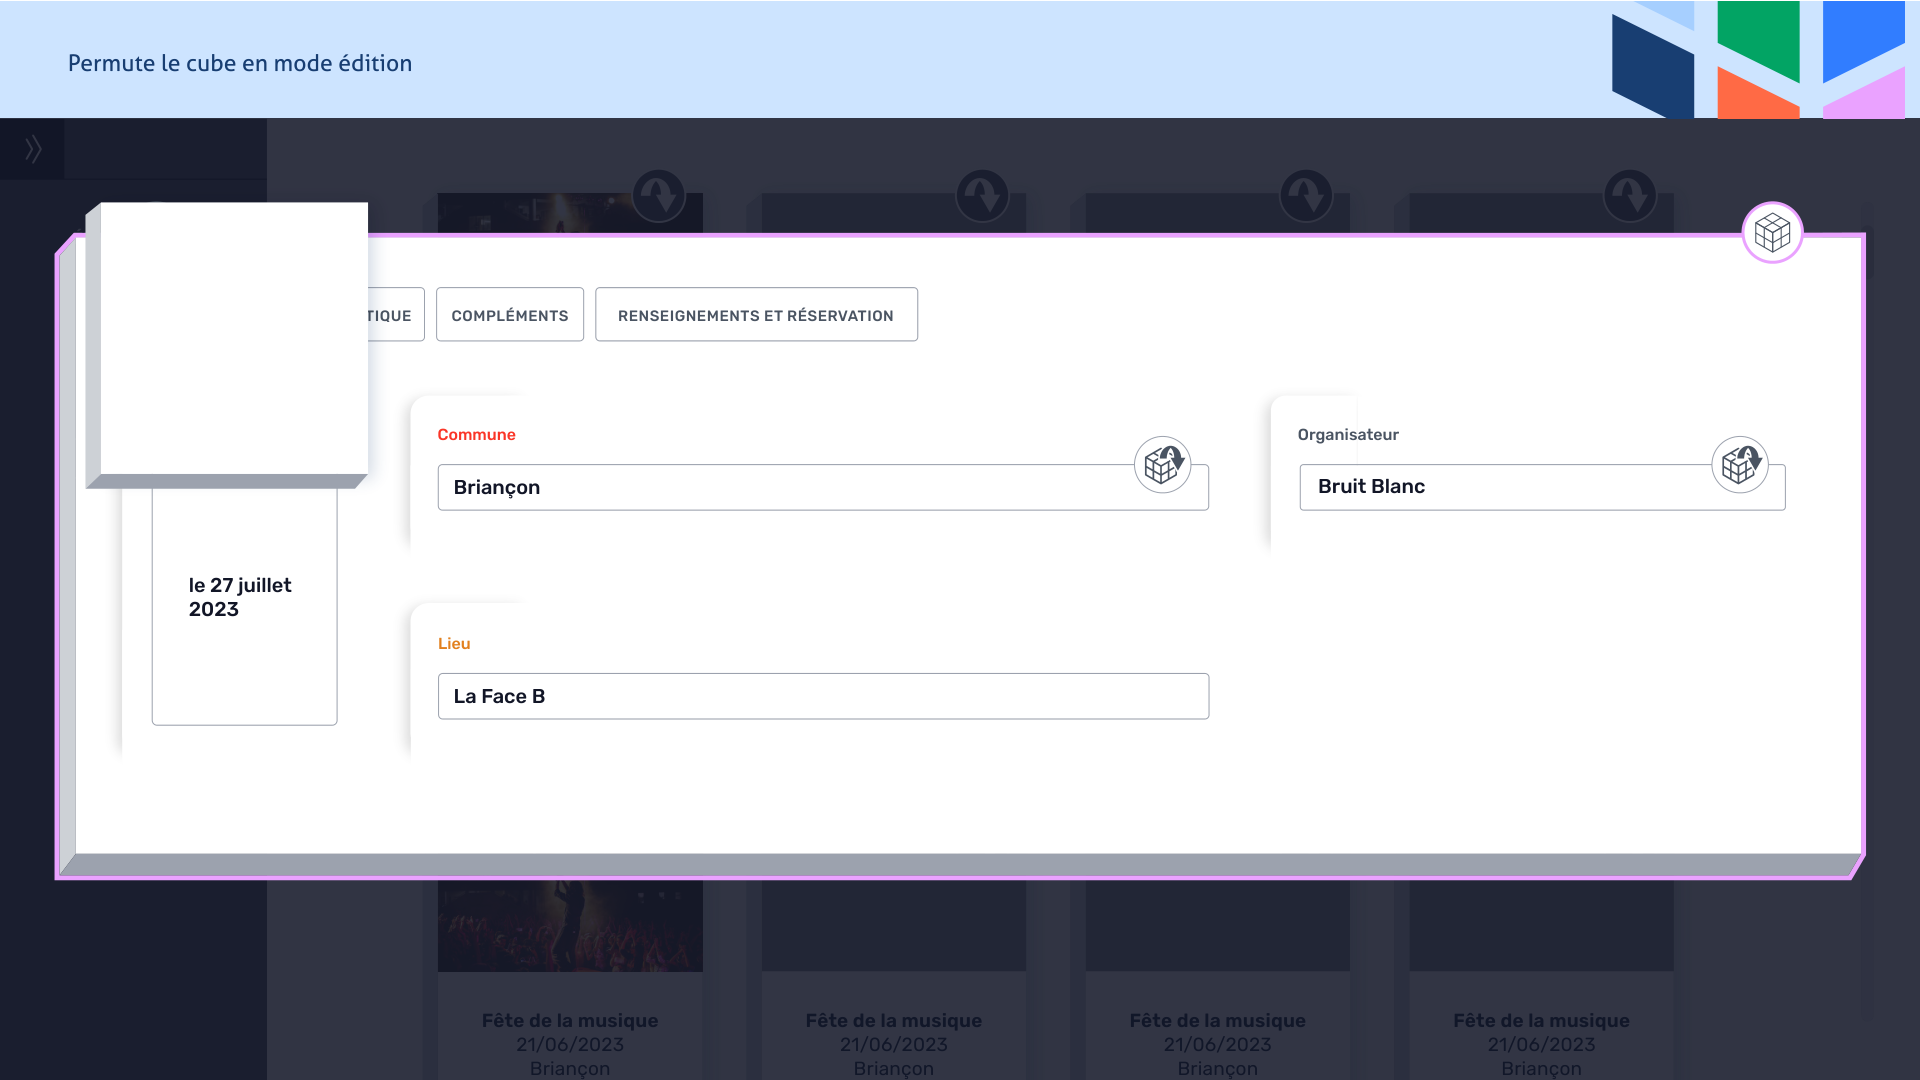Open the last Fête de la musique card title
This screenshot has width=1920, height=1080.
click(1540, 1021)
